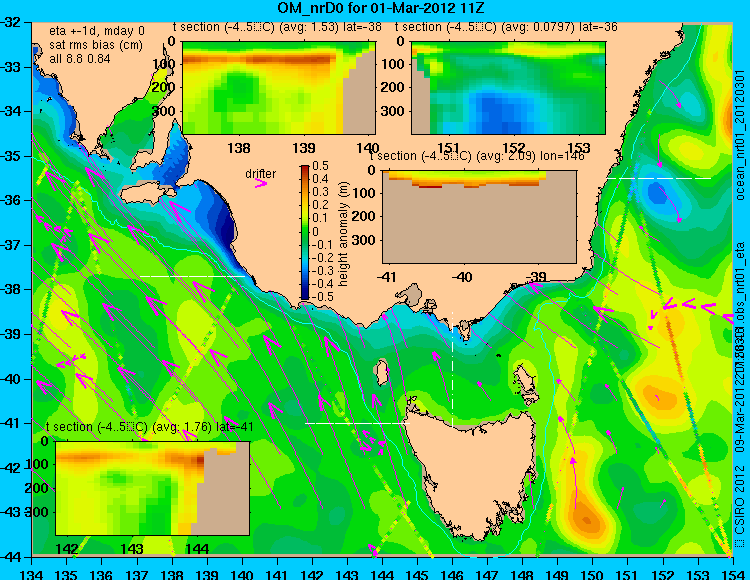This screenshot has width=750, height=580.
Task: Click the white dashed section line at lat -41
Action: point(357,423)
